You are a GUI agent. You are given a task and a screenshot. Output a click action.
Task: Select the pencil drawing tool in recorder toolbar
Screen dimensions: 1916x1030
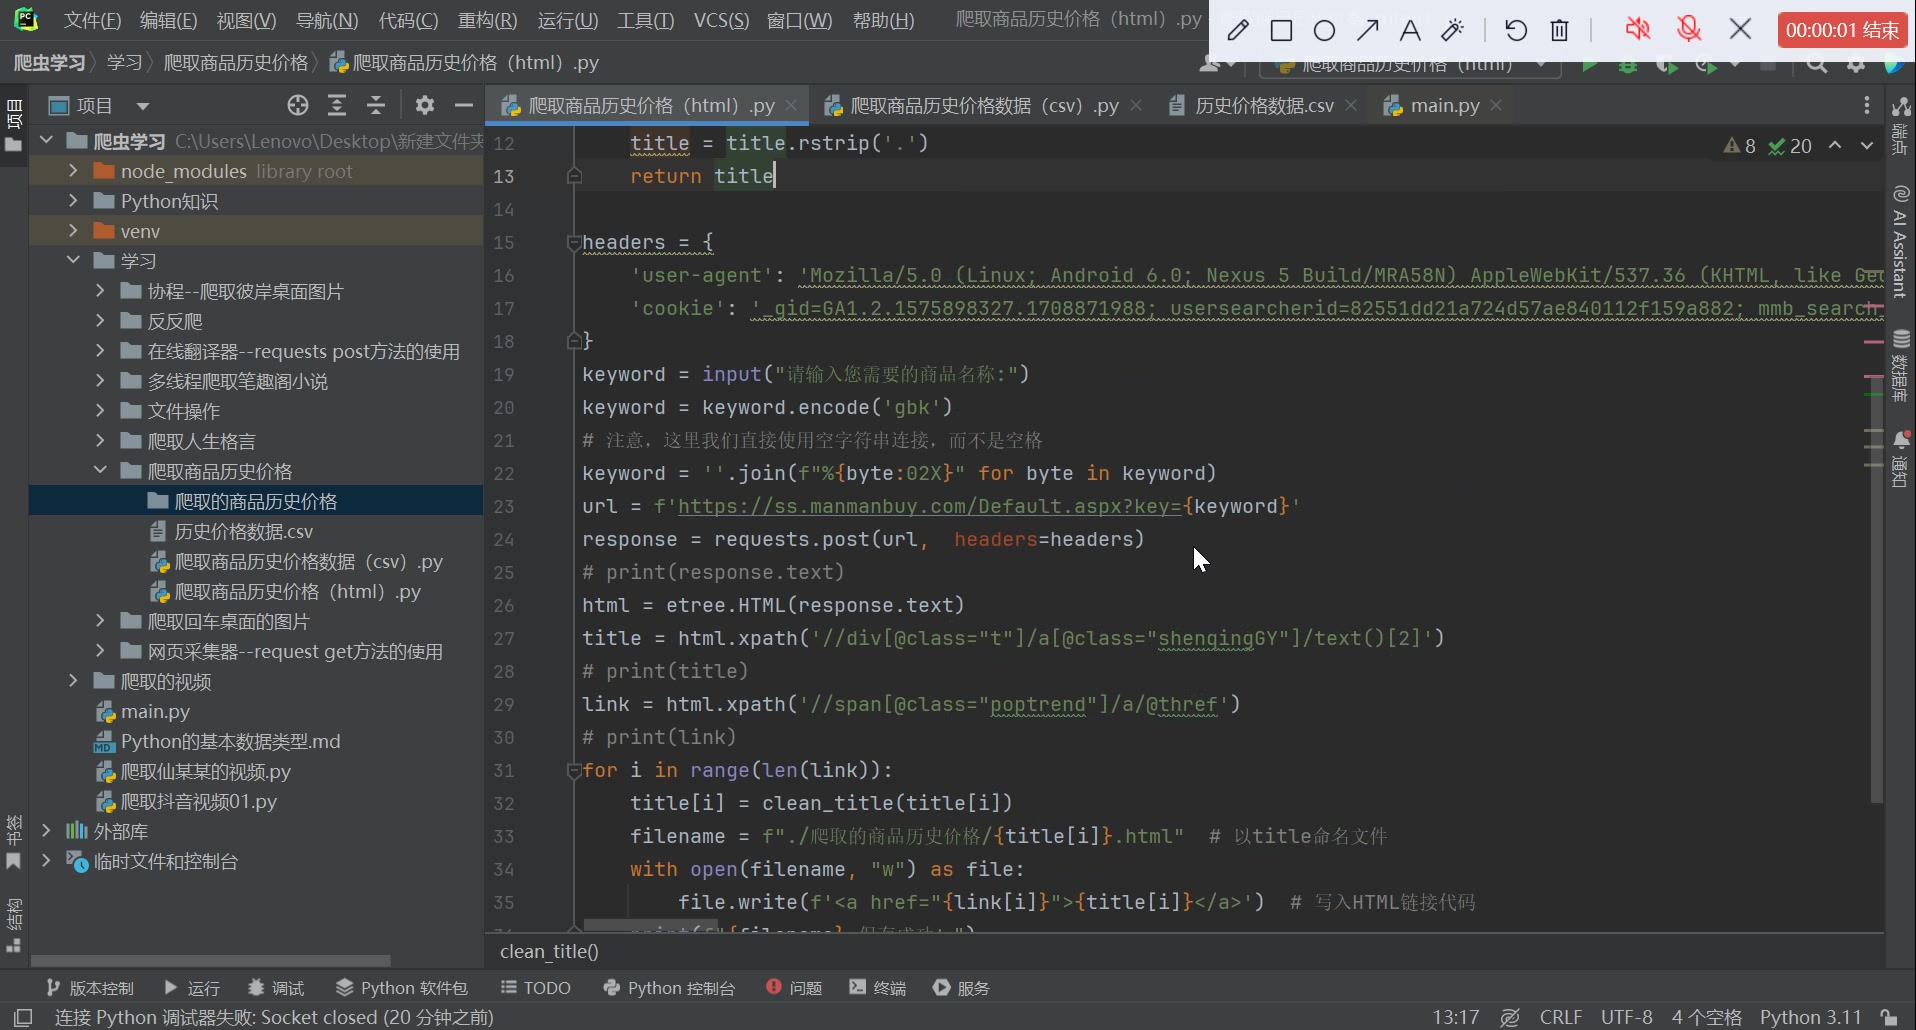[x=1237, y=30]
